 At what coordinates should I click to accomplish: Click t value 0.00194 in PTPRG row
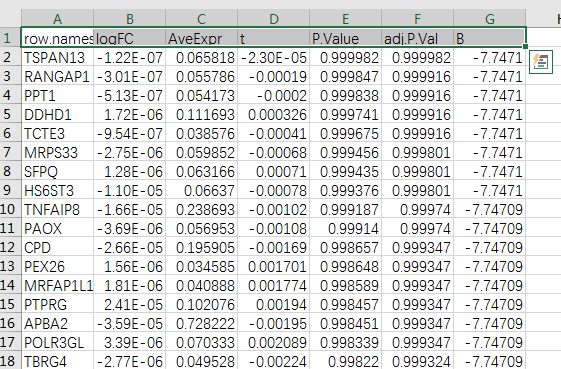tap(274, 304)
